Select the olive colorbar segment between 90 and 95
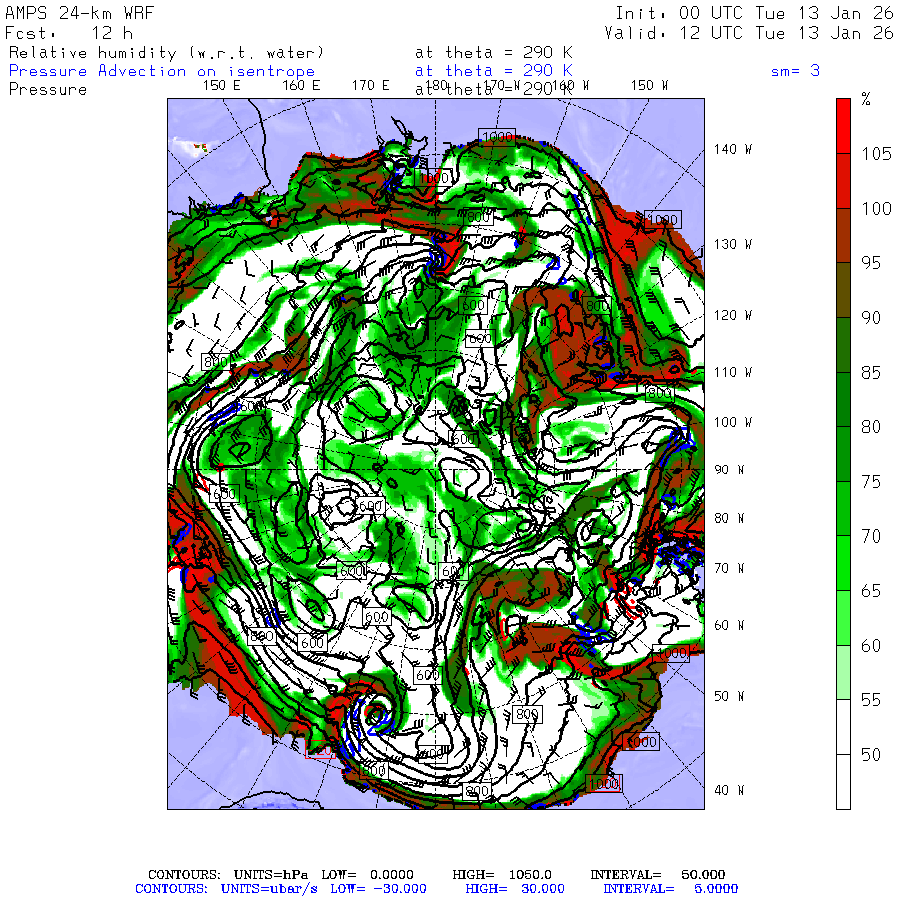 (x=843, y=290)
